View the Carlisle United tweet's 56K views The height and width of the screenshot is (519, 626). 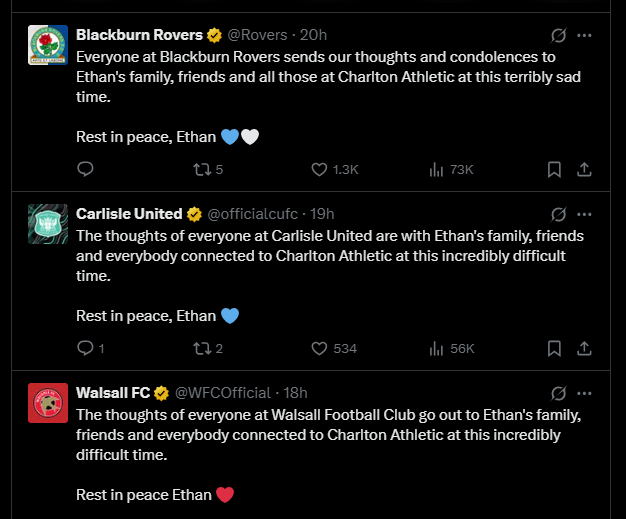[452, 348]
